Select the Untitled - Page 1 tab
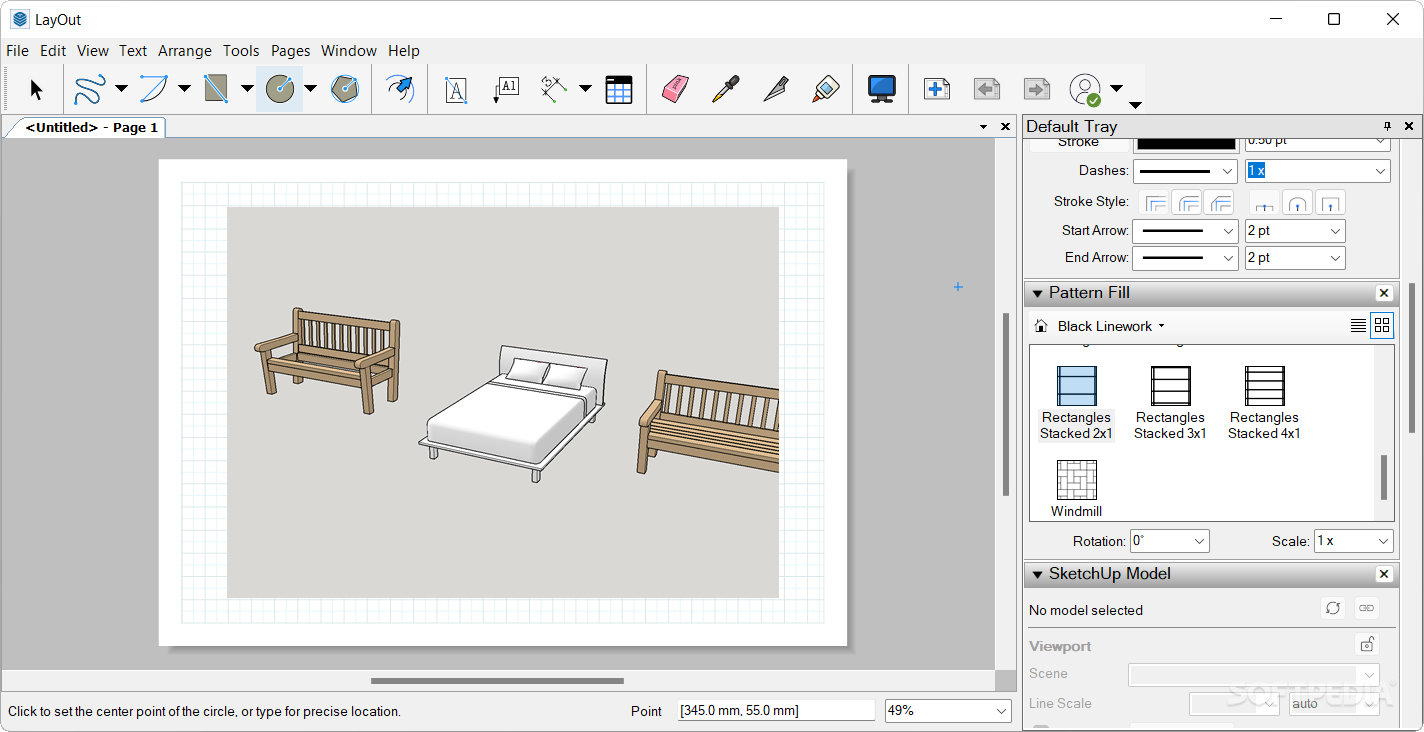Viewport: 1424px width, 732px height. (92, 127)
